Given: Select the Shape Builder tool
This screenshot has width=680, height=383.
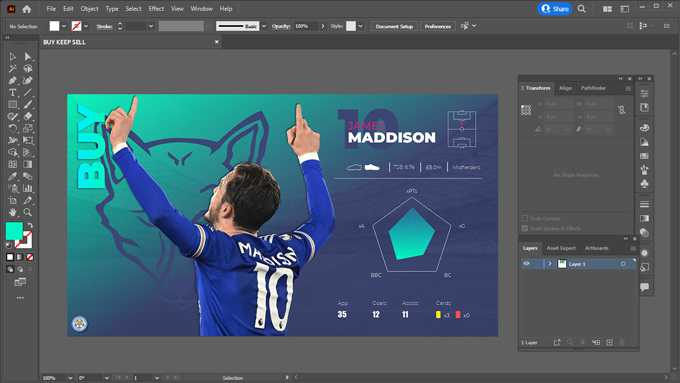Looking at the screenshot, I should [13, 152].
